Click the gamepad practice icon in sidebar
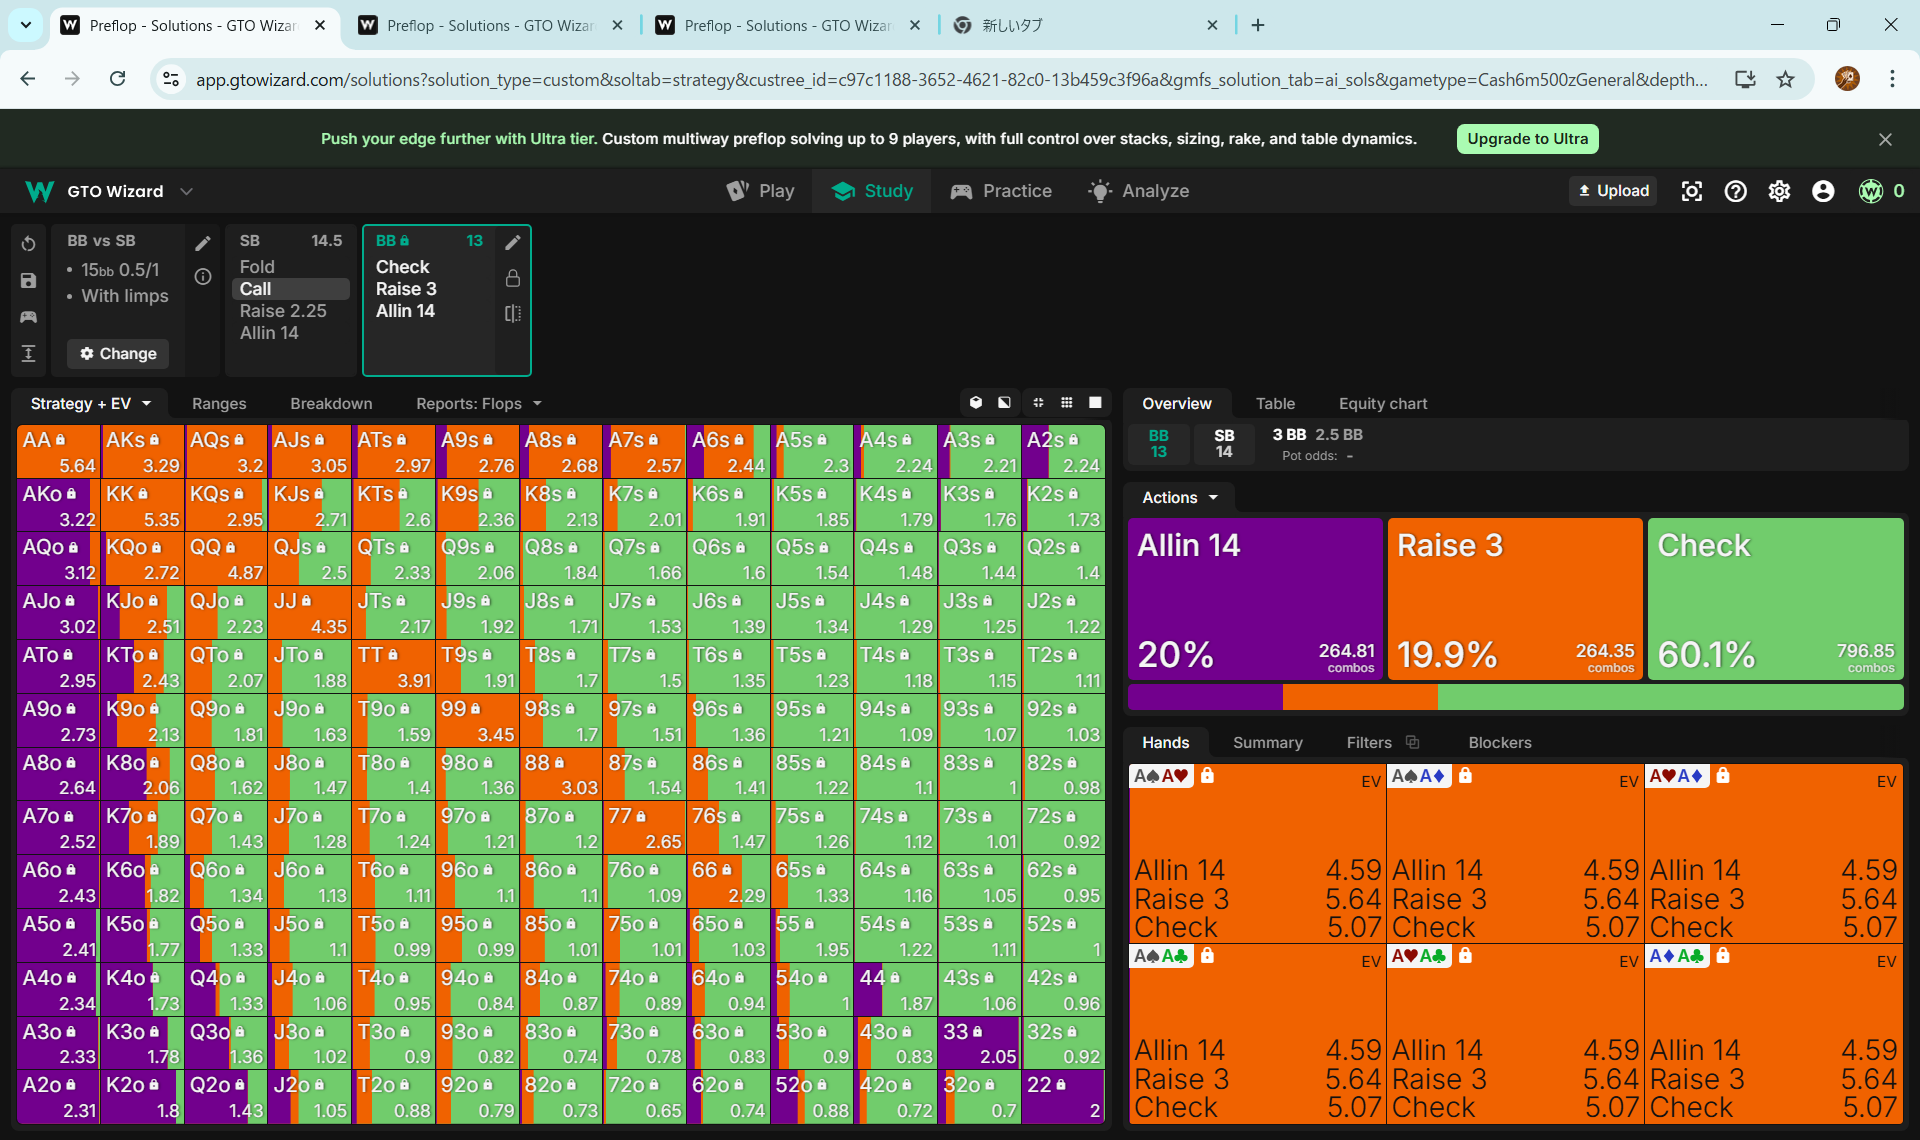The width and height of the screenshot is (1920, 1140). click(28, 317)
